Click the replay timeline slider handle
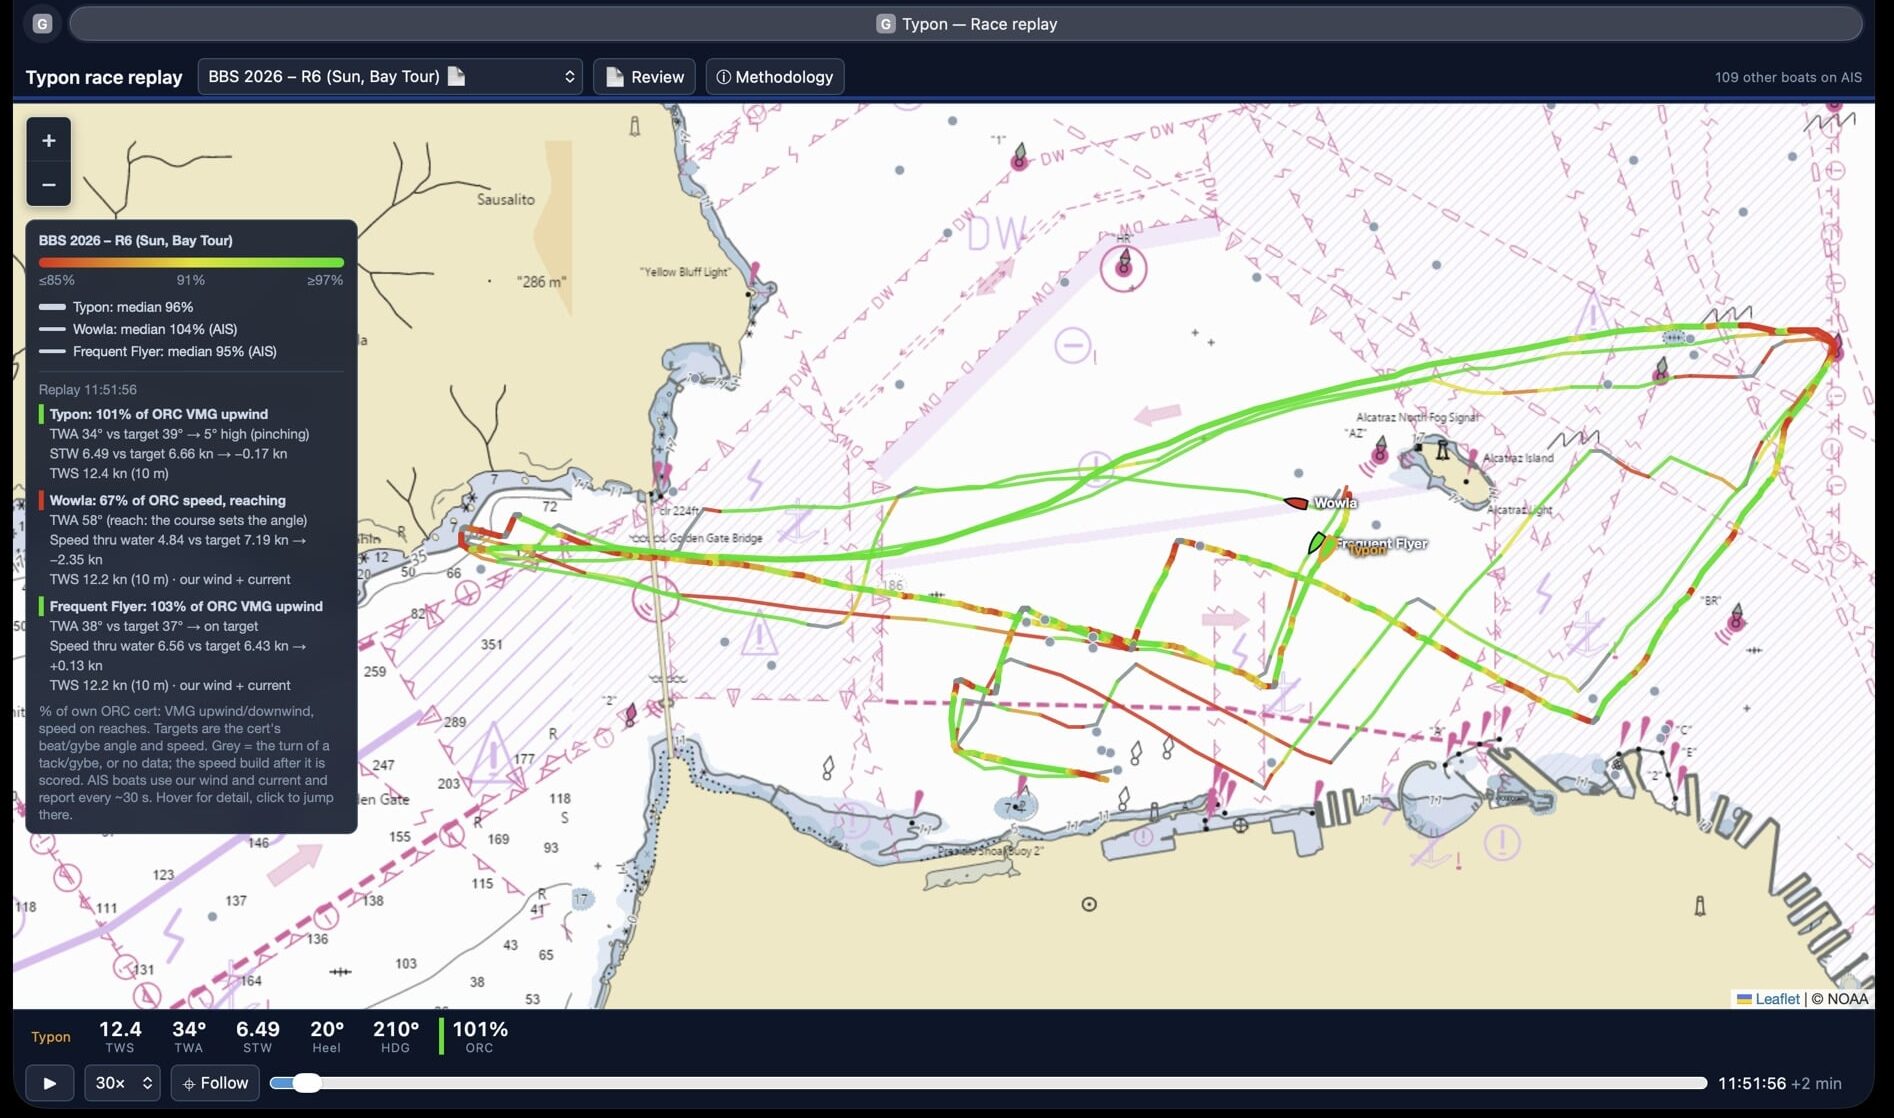The image size is (1894, 1118). (307, 1083)
